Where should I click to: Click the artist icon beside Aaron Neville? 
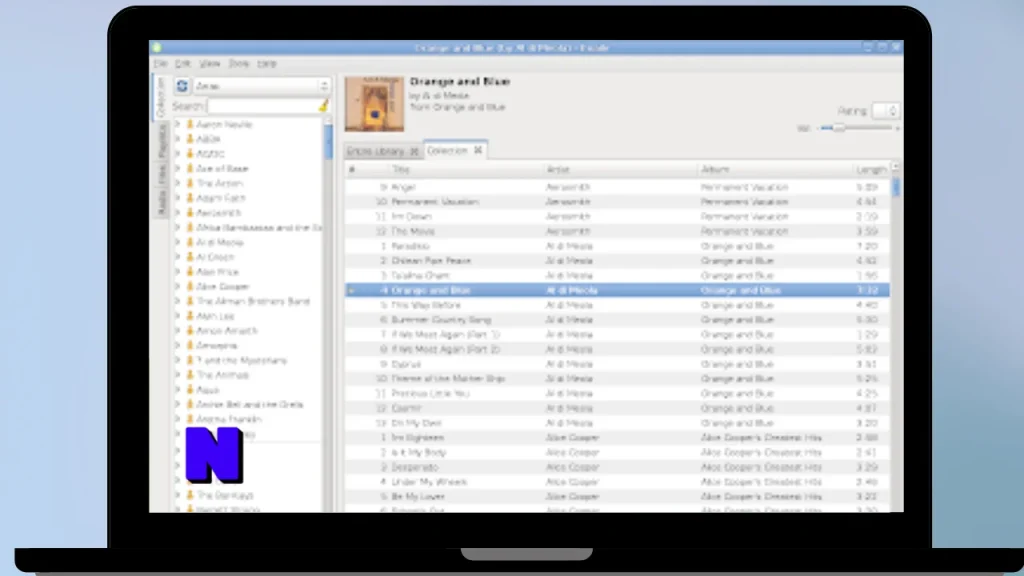tap(190, 124)
